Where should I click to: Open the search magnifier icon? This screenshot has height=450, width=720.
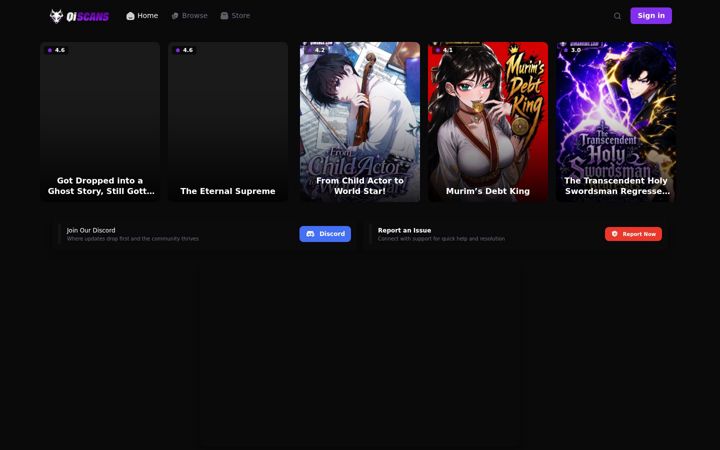click(x=617, y=16)
